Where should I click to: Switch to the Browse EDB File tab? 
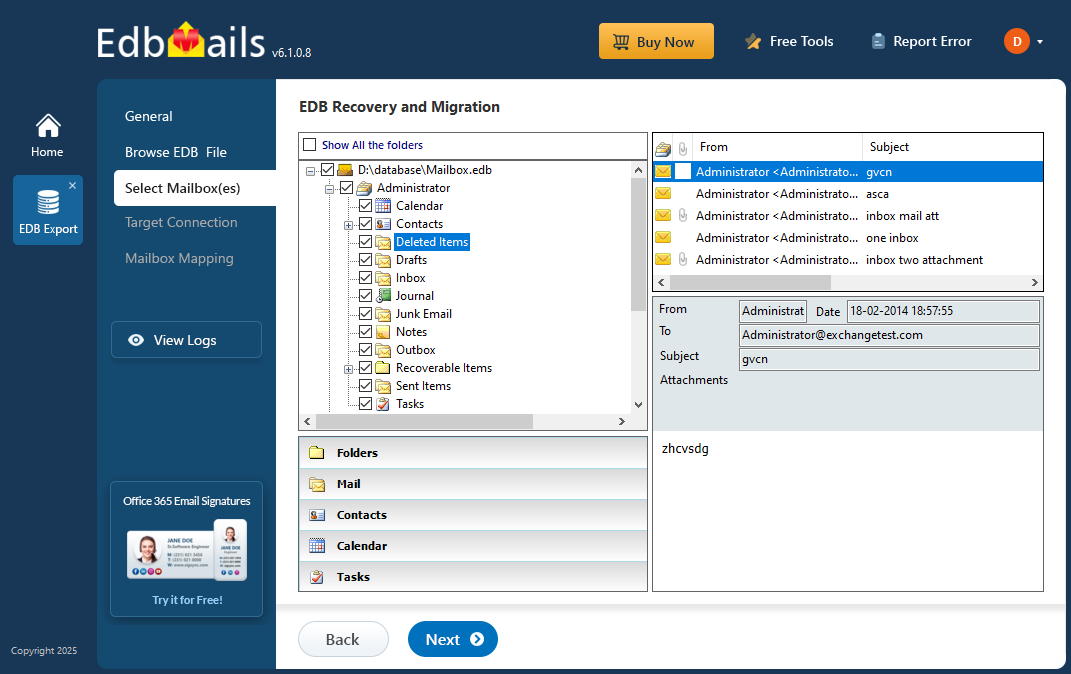(x=176, y=151)
